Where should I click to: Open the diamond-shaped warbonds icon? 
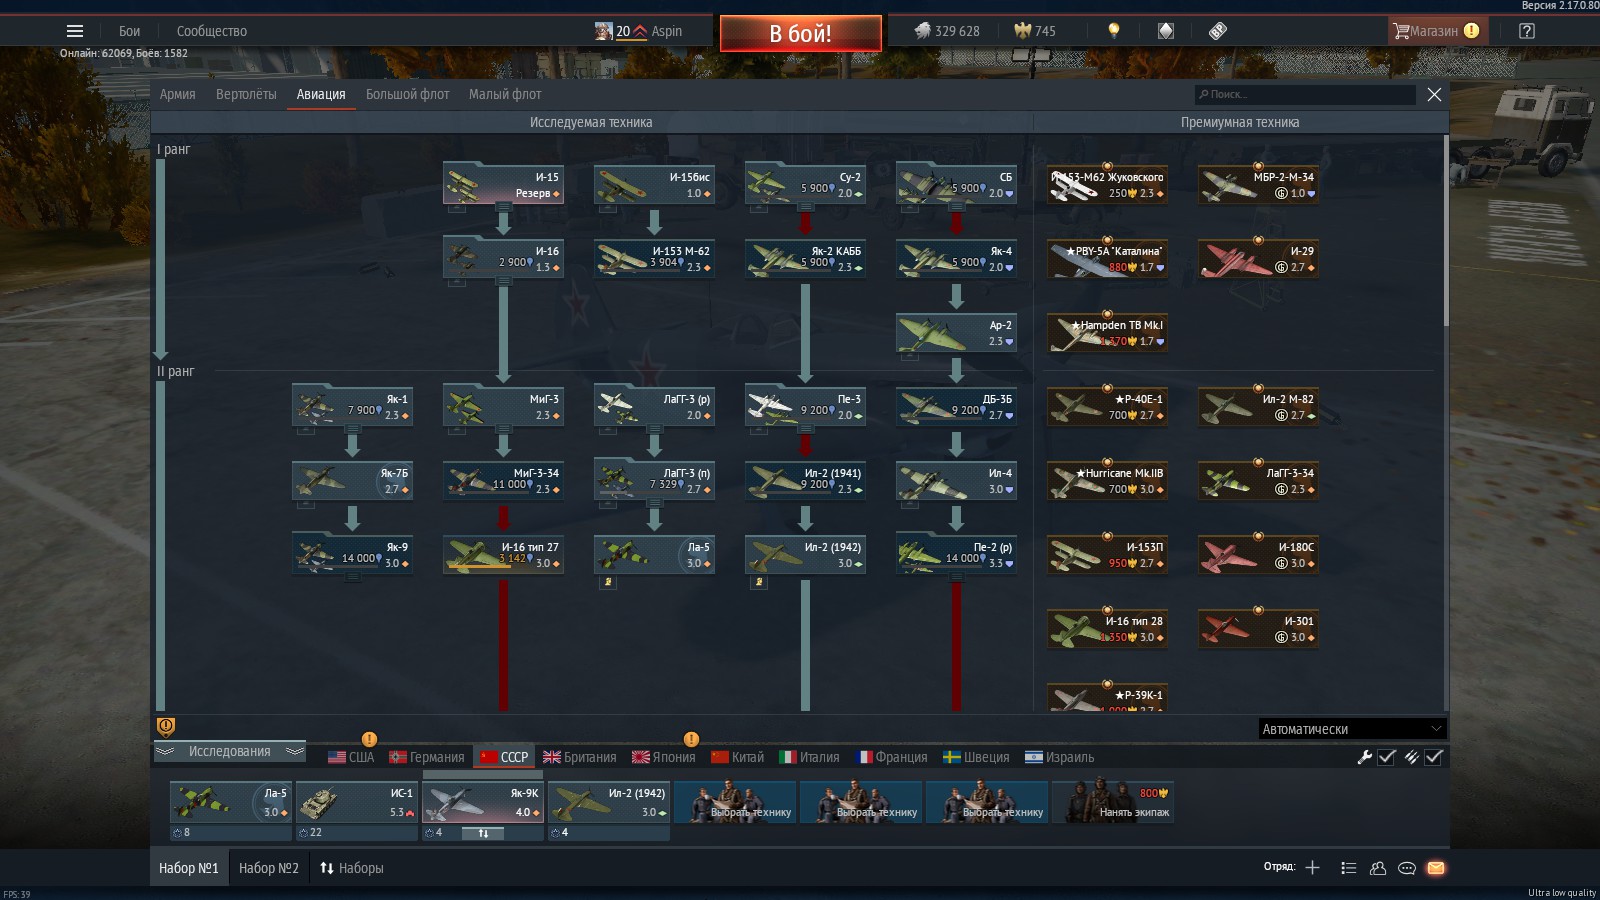1166,31
